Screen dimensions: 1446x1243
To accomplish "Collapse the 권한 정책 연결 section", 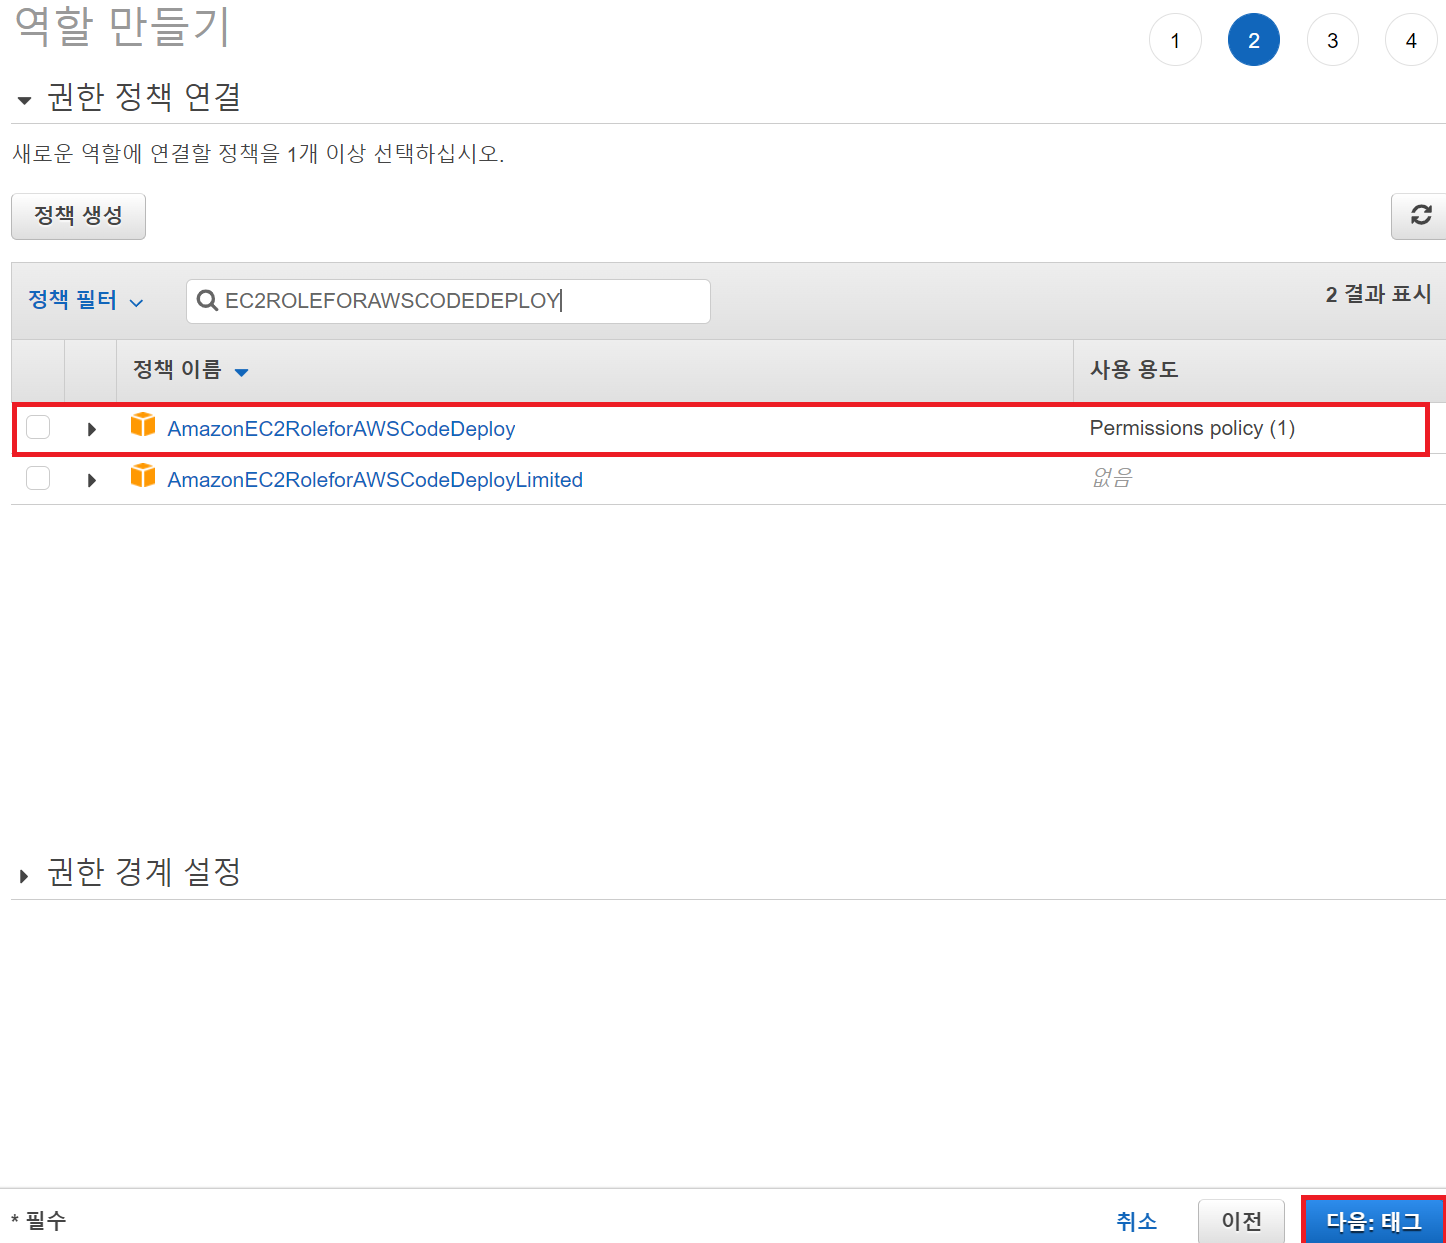I will (x=24, y=100).
